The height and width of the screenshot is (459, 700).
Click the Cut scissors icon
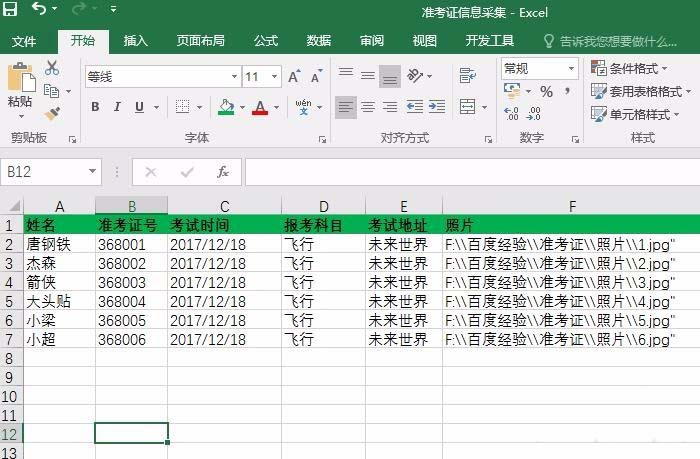(x=52, y=67)
